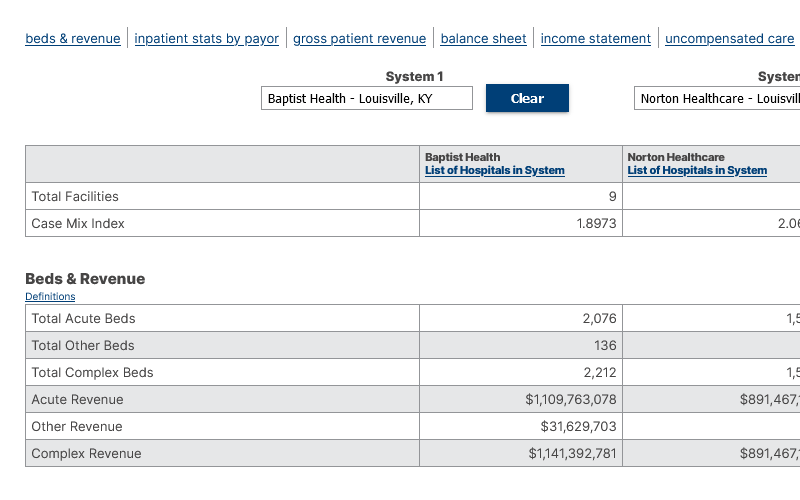
Task: Open the beds & revenue link
Action: 73,39
